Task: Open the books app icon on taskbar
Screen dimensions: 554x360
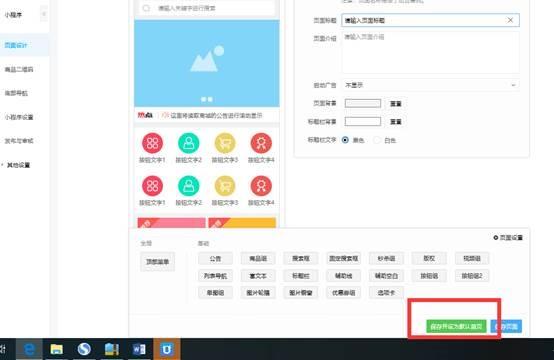Action: click(x=112, y=349)
